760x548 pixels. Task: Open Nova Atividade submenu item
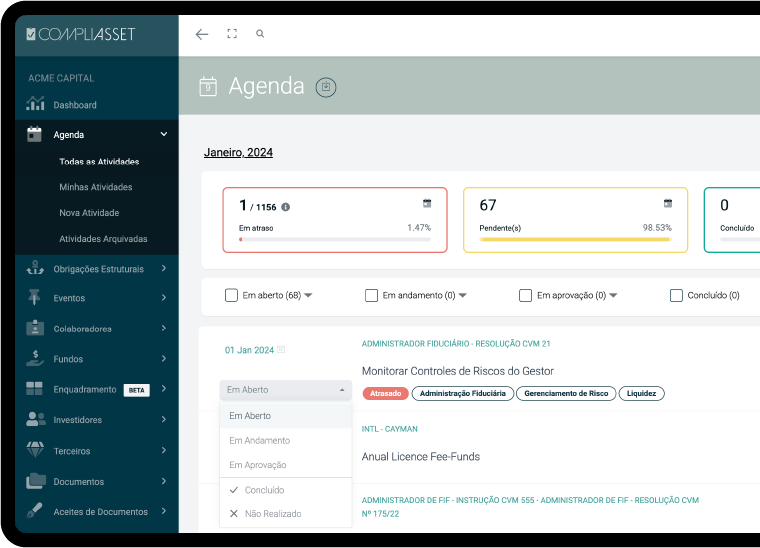point(89,213)
